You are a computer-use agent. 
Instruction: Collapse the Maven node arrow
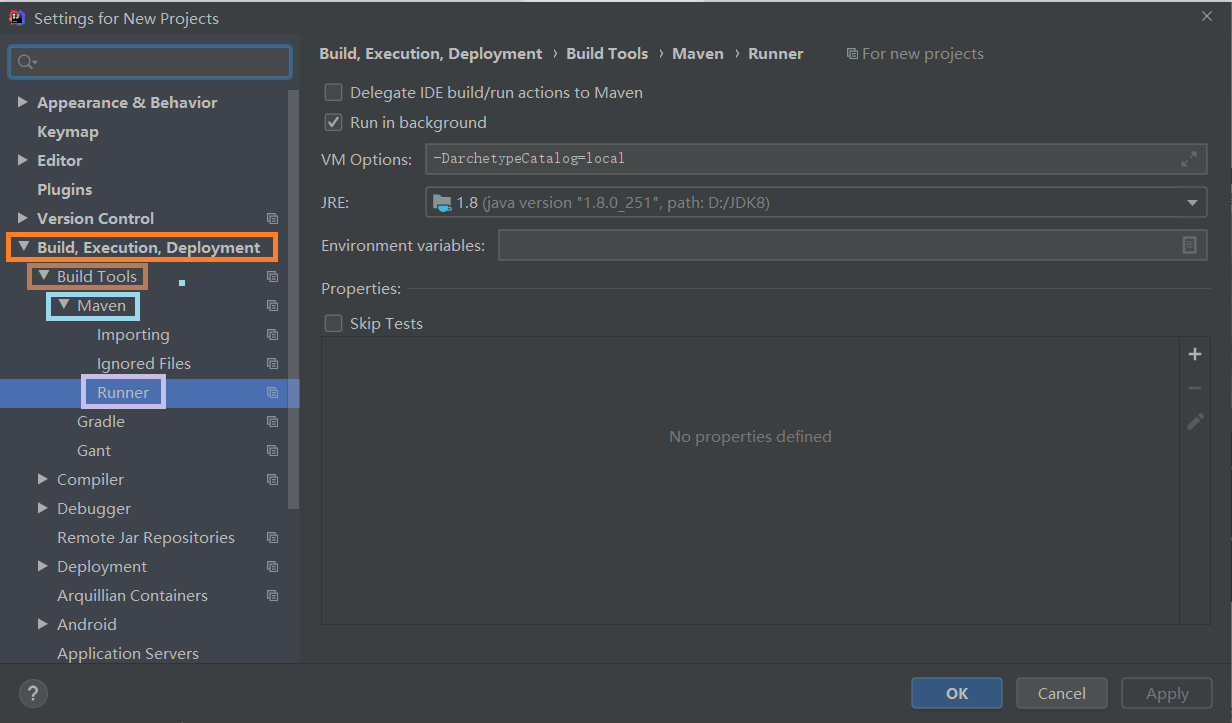tap(63, 305)
